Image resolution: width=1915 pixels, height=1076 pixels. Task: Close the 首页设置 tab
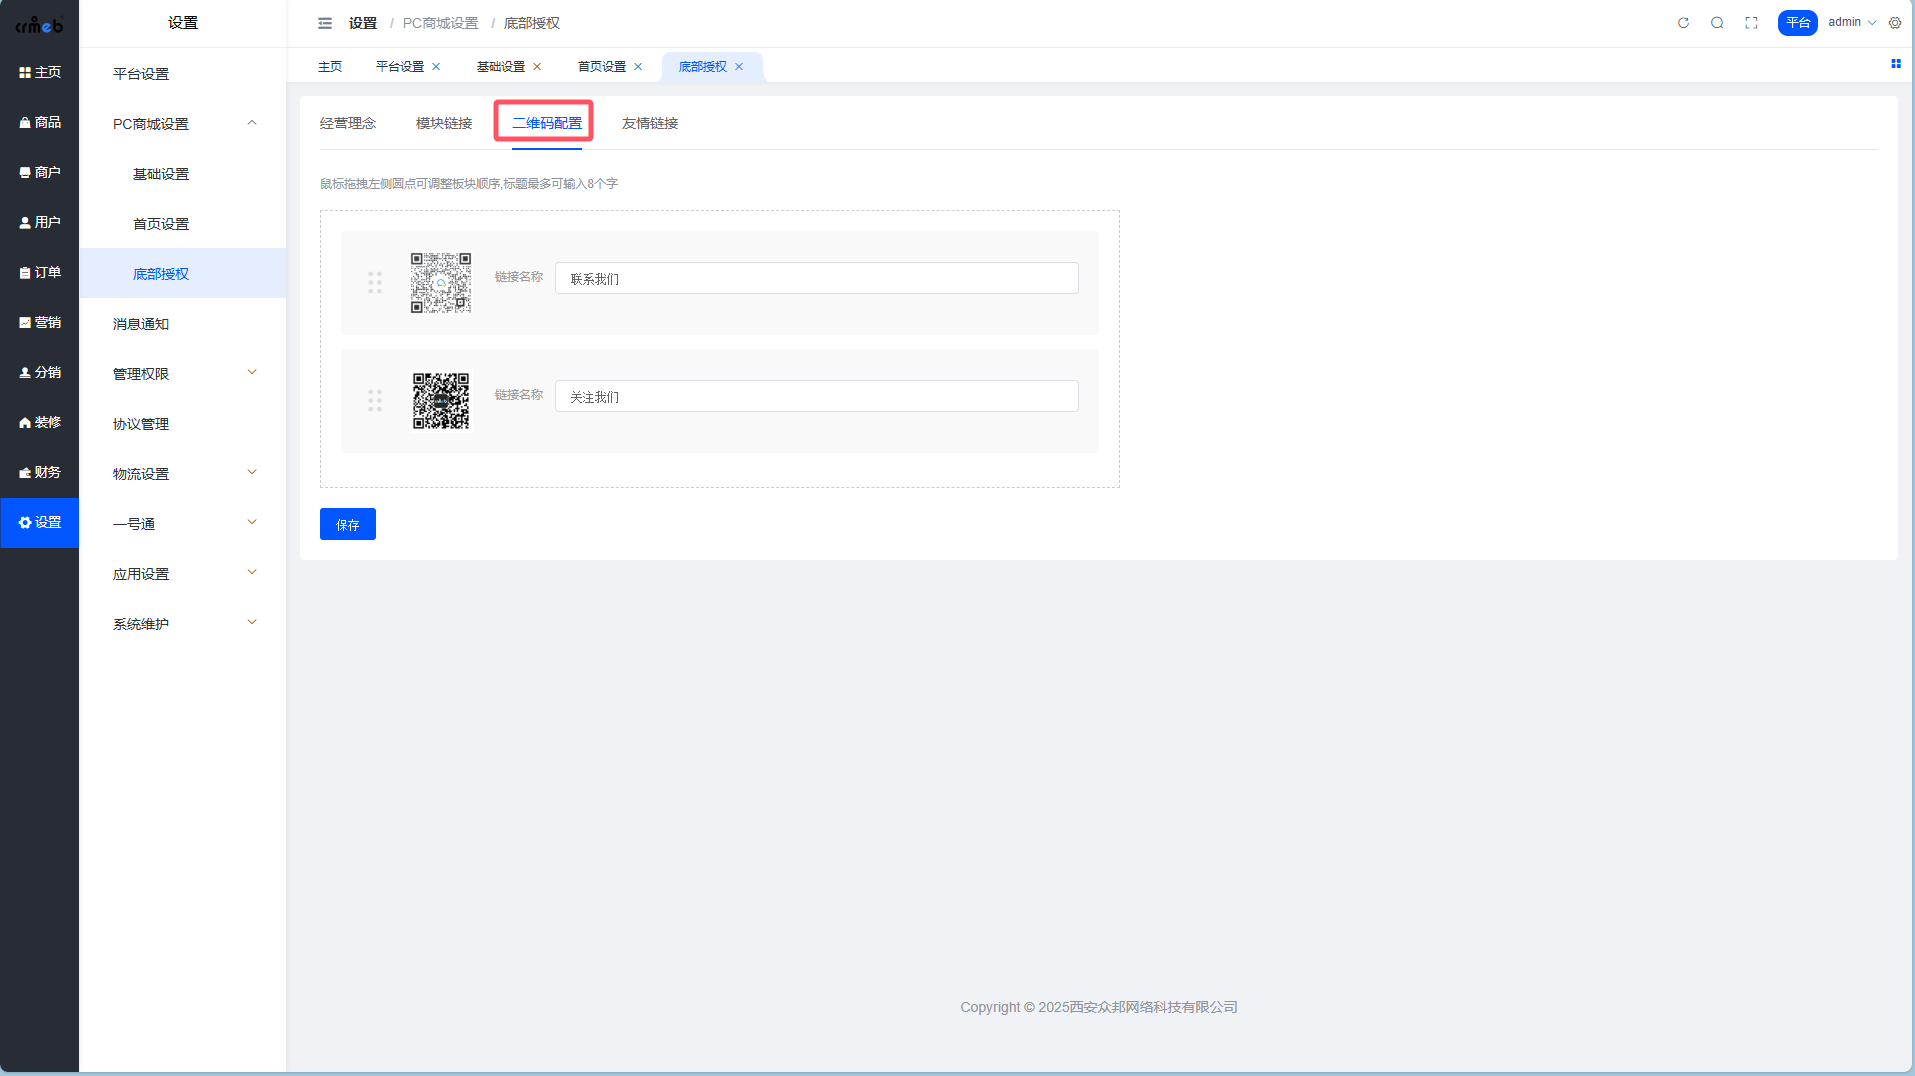[638, 67]
